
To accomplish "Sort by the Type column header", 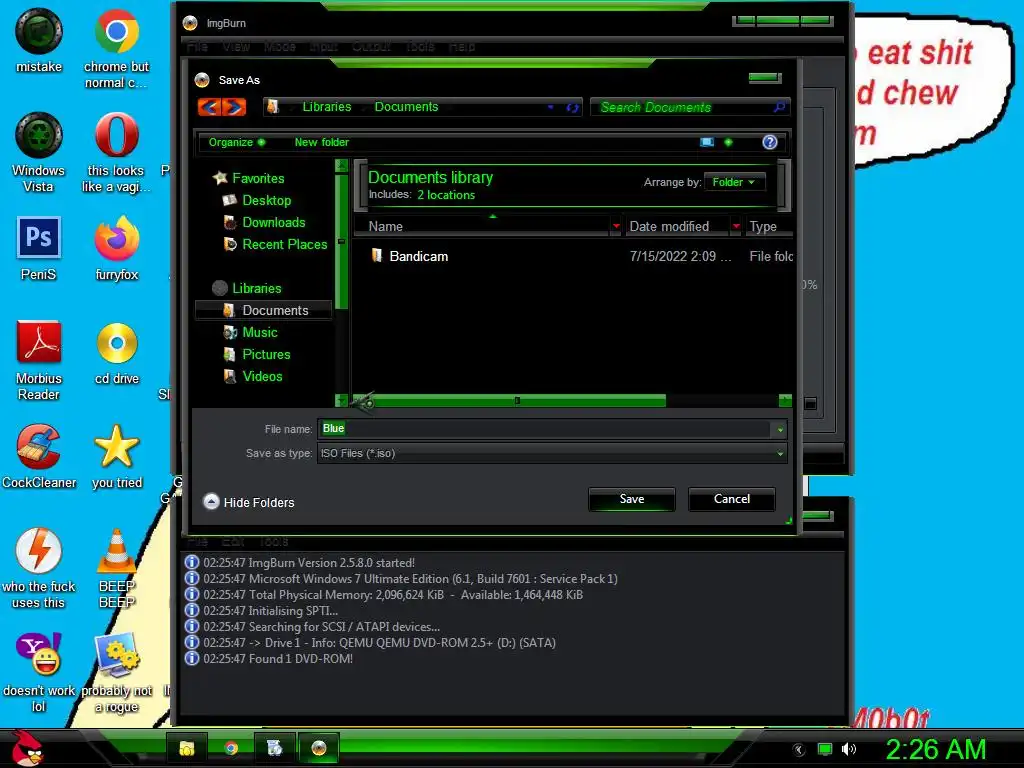I will 771,226.
